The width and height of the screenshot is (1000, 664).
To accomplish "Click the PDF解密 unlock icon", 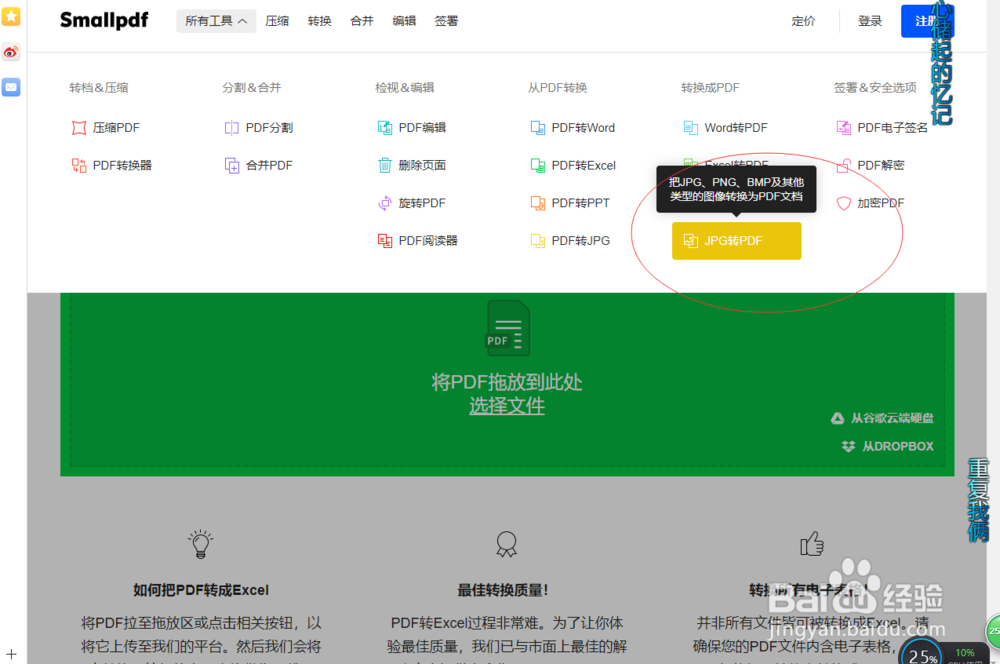I will (x=844, y=165).
